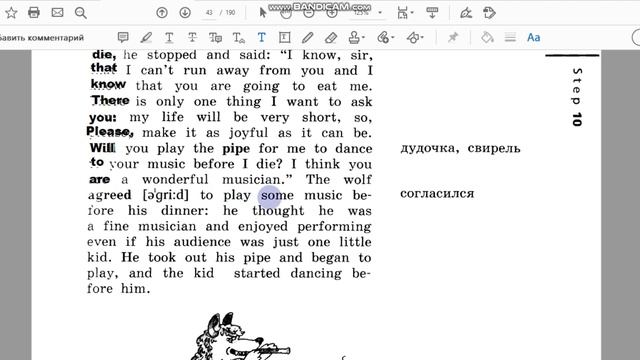Click the add comment panel label
640x360 pixels.
pyautogui.click(x=42, y=38)
